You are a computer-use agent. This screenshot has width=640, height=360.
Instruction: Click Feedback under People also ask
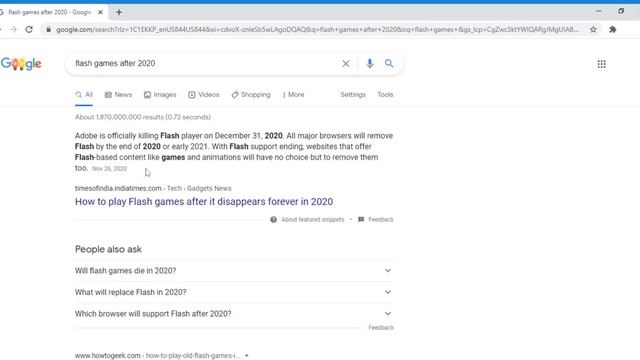tap(381, 327)
